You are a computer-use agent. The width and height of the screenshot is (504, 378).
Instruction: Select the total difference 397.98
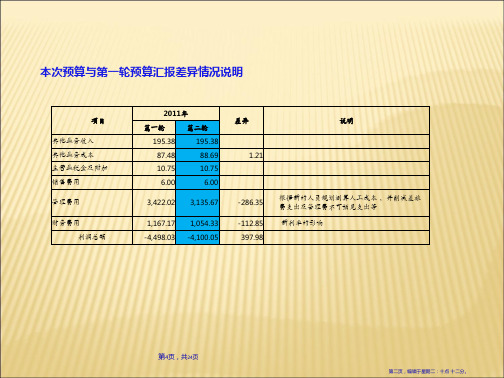(x=241, y=237)
